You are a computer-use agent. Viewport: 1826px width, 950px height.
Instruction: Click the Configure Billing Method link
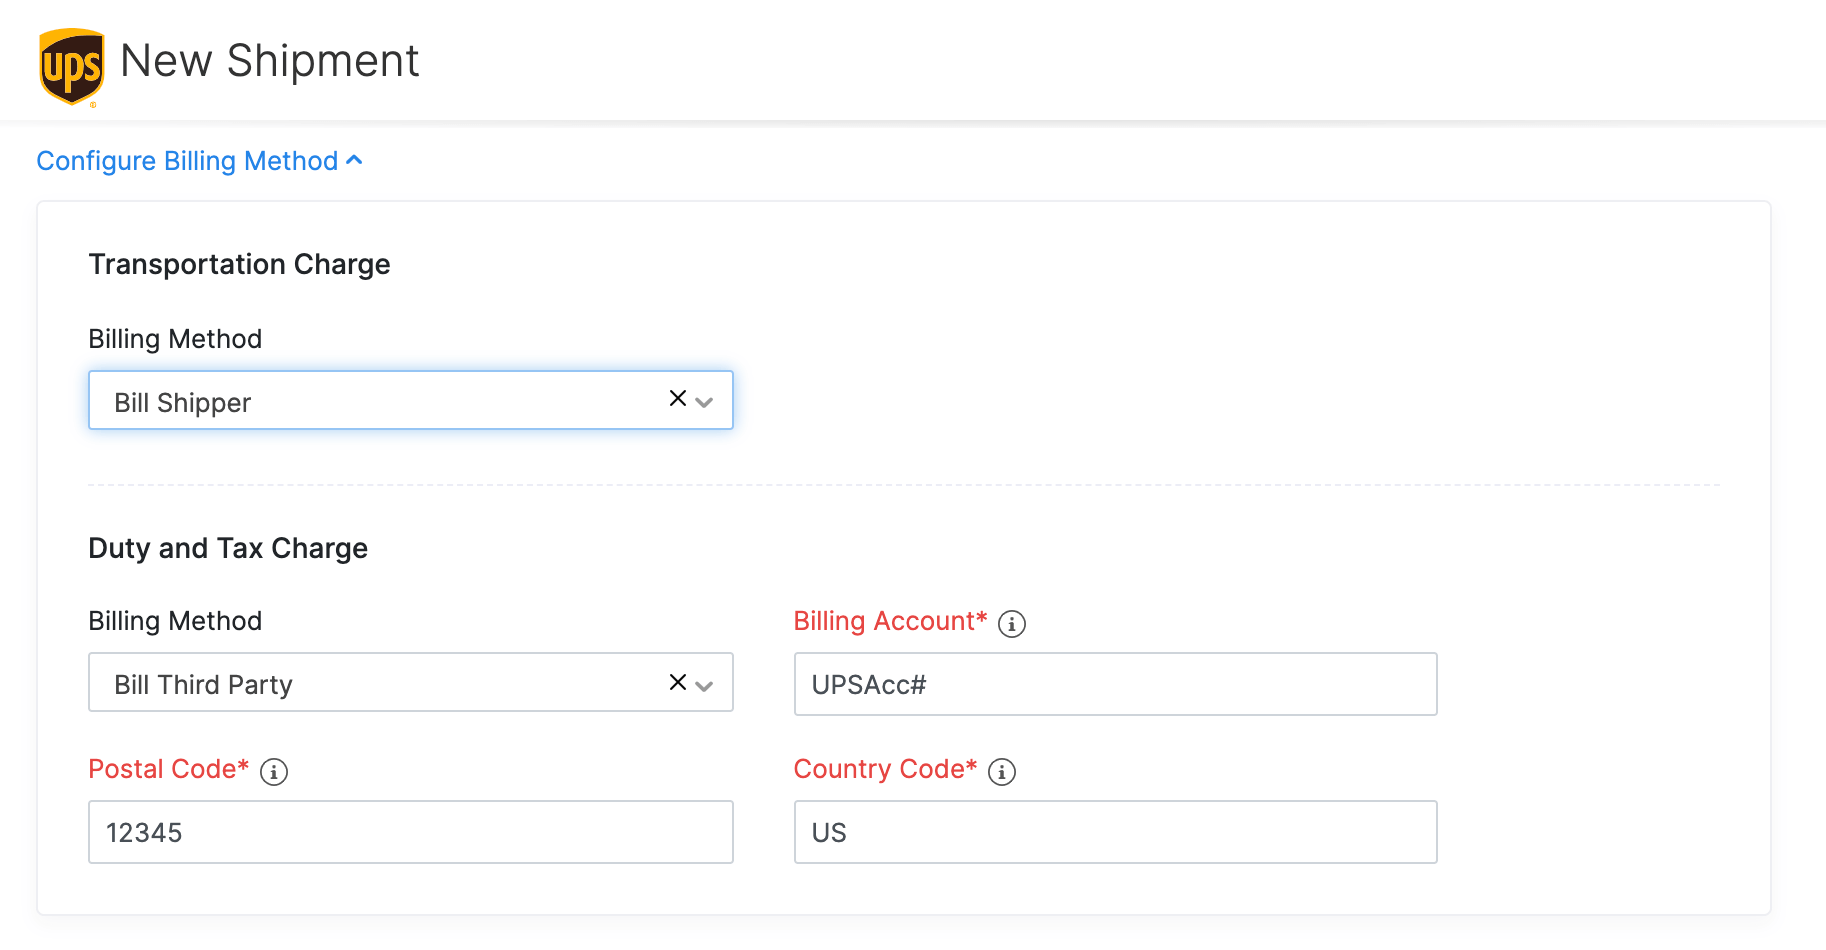186,160
